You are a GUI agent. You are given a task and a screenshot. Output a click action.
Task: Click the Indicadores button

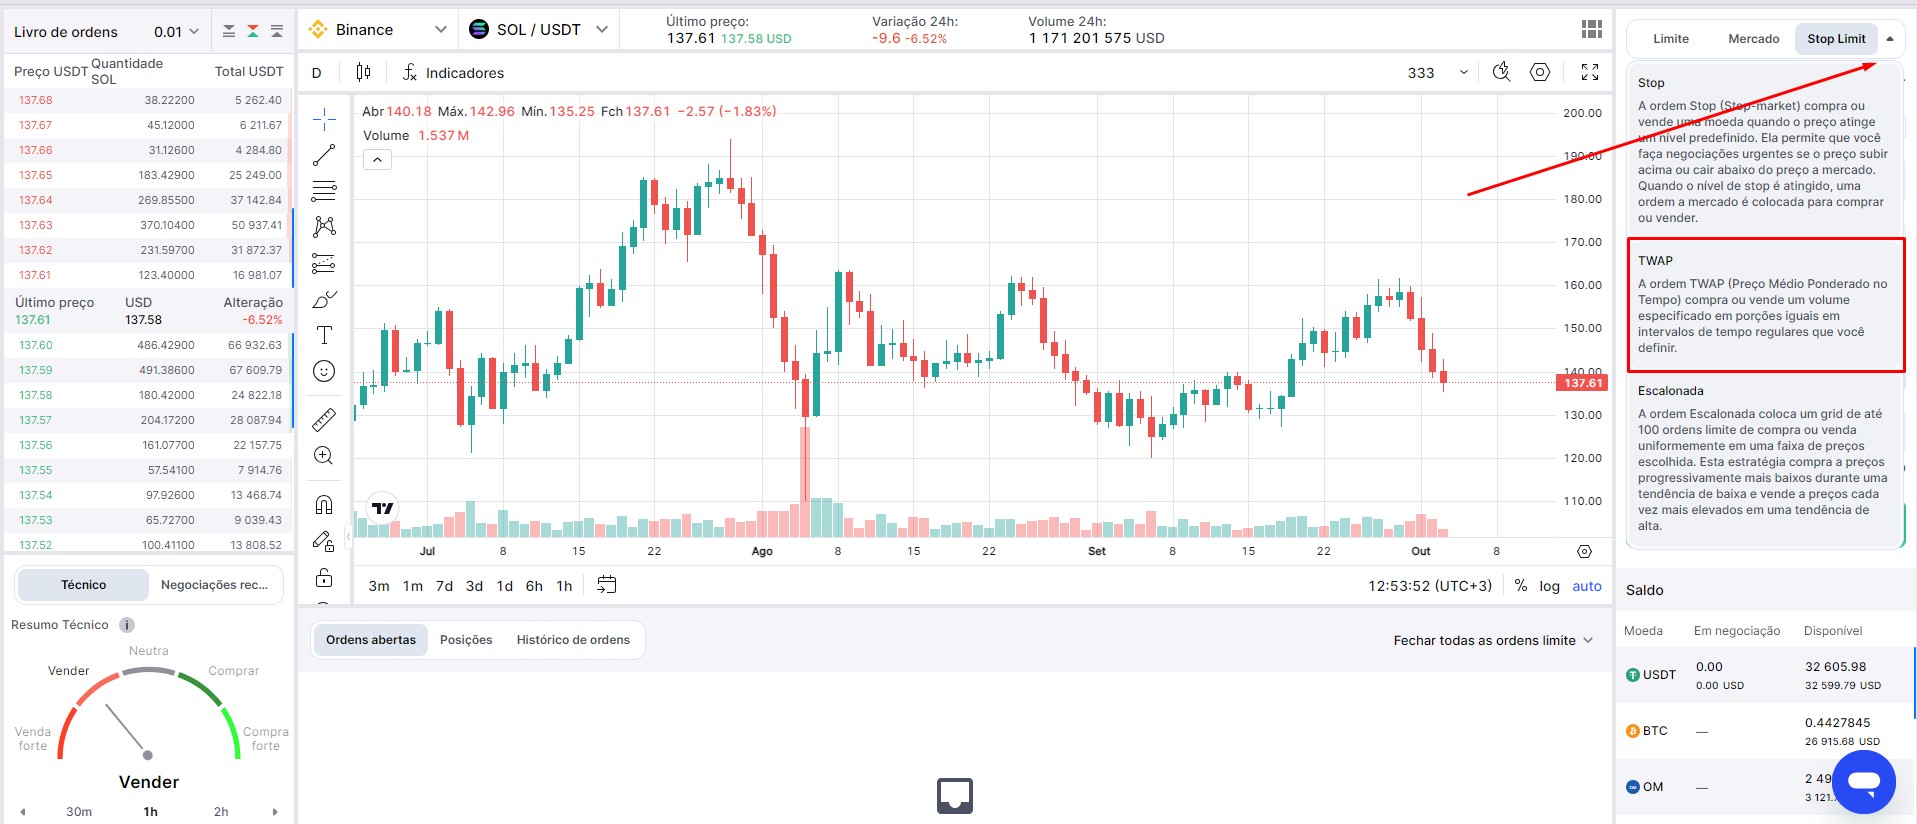point(453,73)
